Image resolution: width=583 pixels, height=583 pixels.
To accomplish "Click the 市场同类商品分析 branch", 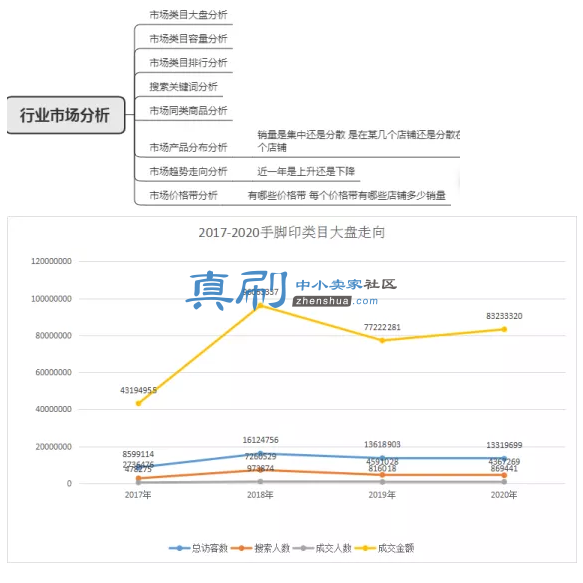I will pyautogui.click(x=188, y=110).
